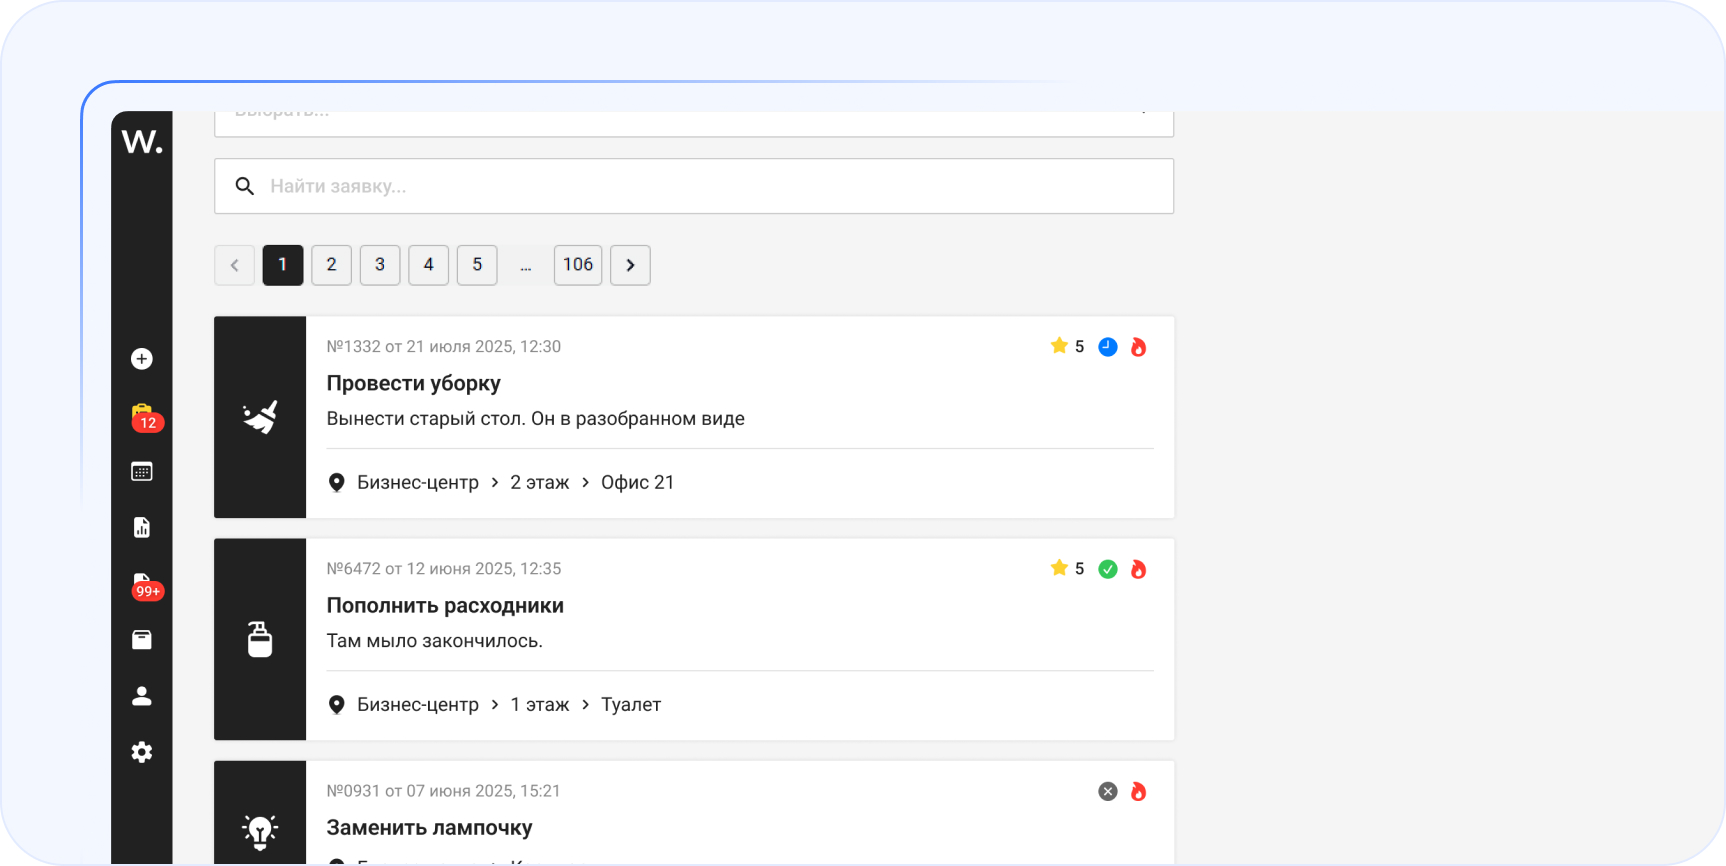This screenshot has width=1726, height=866.
Task: Click green checkmark status on request №6472
Action: click(1108, 569)
